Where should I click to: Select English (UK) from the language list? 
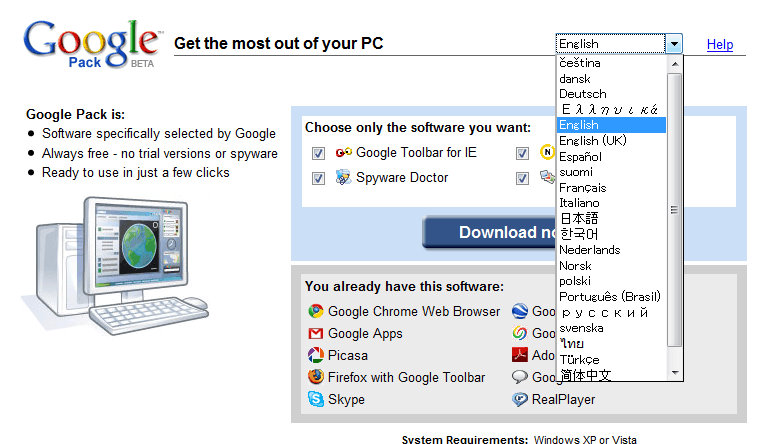pos(612,141)
